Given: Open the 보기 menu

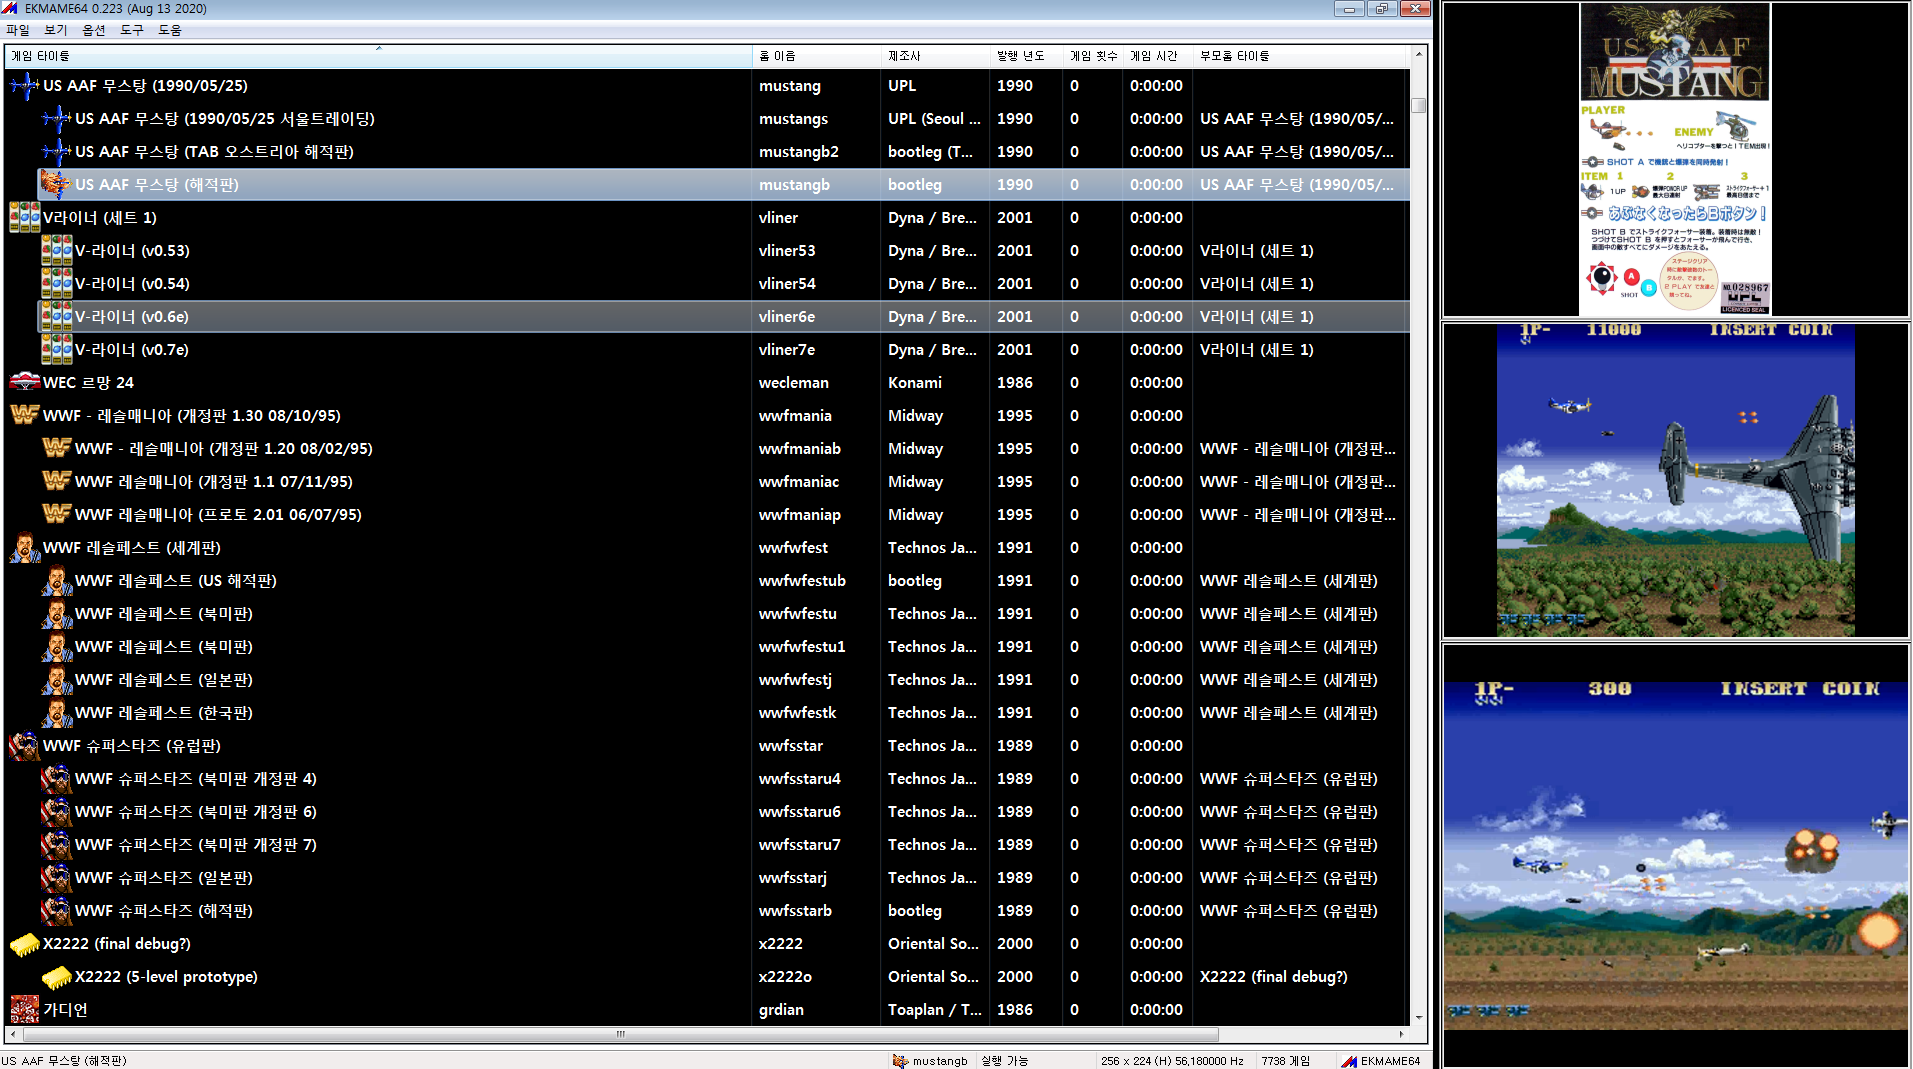Looking at the screenshot, I should pos(56,30).
